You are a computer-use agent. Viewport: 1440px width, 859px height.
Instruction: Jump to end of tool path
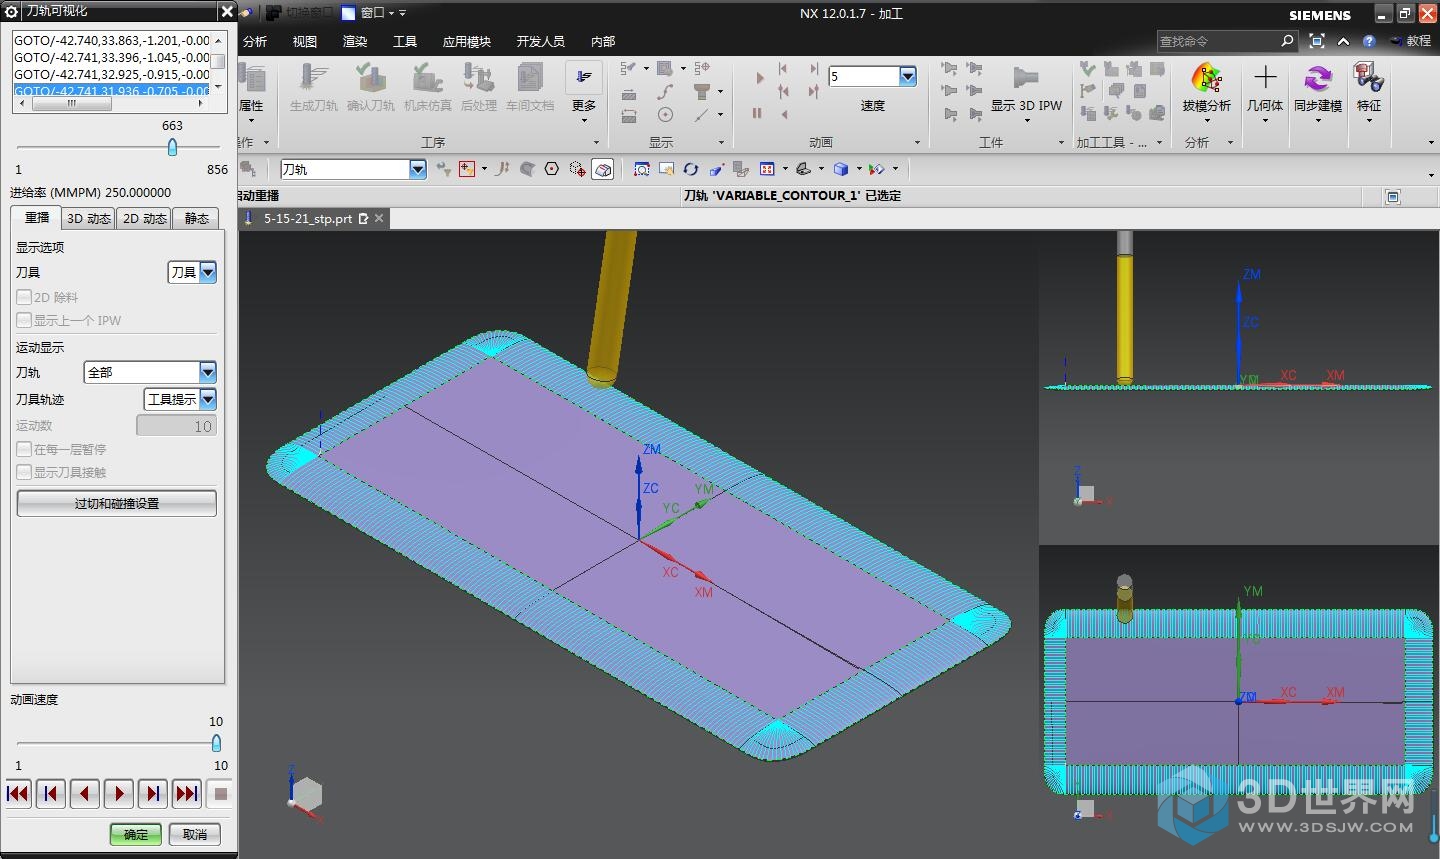(187, 793)
